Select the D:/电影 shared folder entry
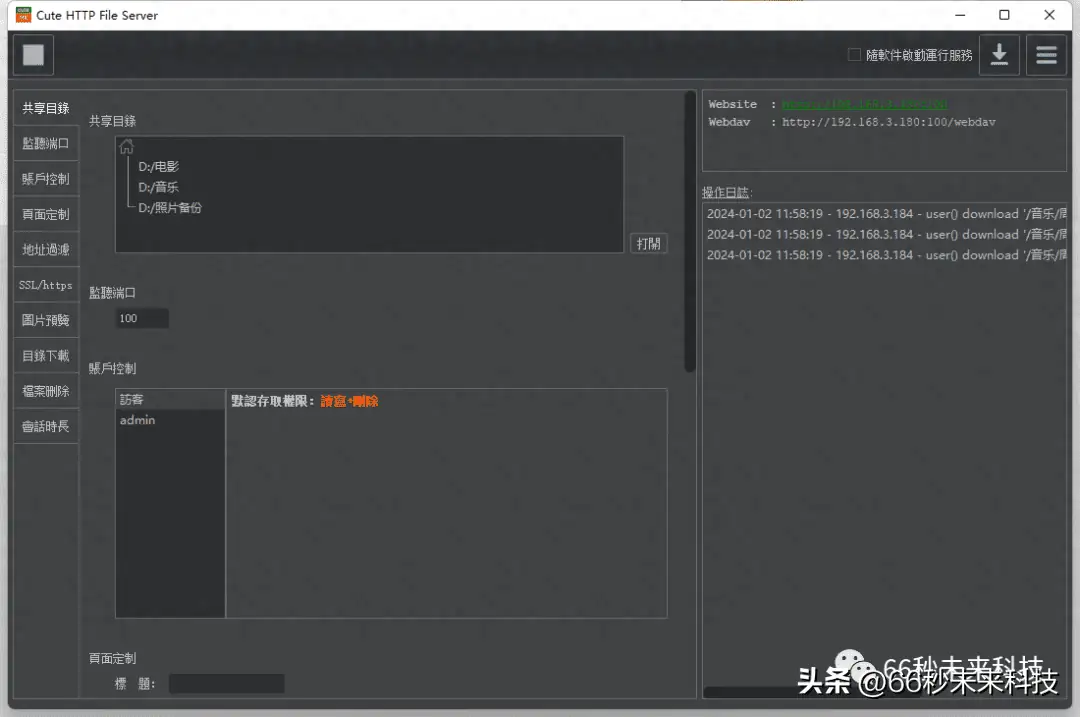 (159, 166)
